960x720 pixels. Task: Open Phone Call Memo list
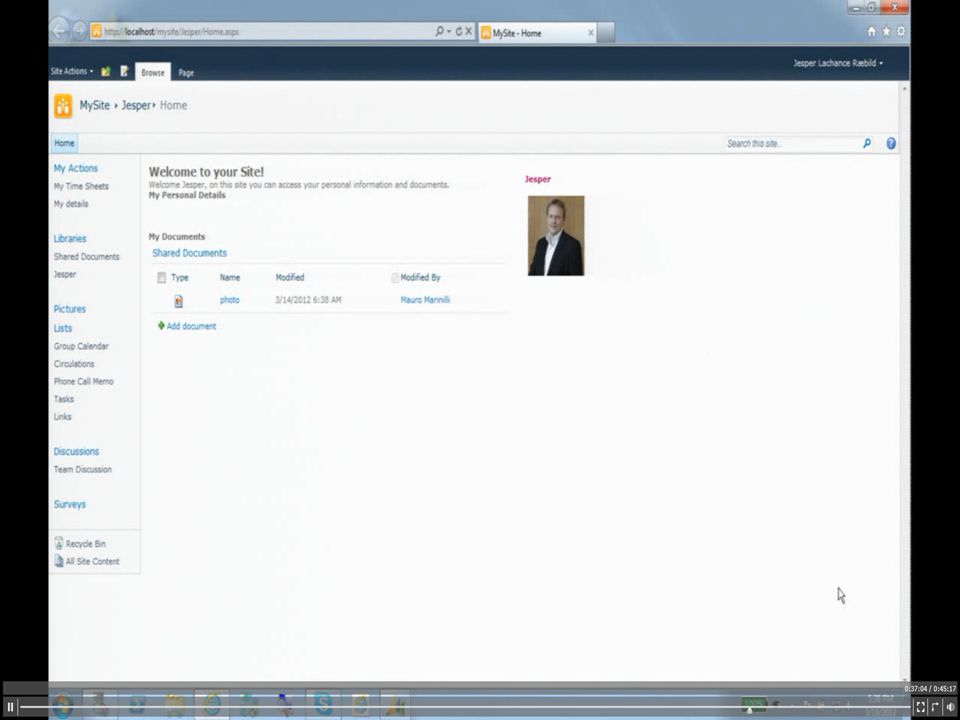point(83,381)
